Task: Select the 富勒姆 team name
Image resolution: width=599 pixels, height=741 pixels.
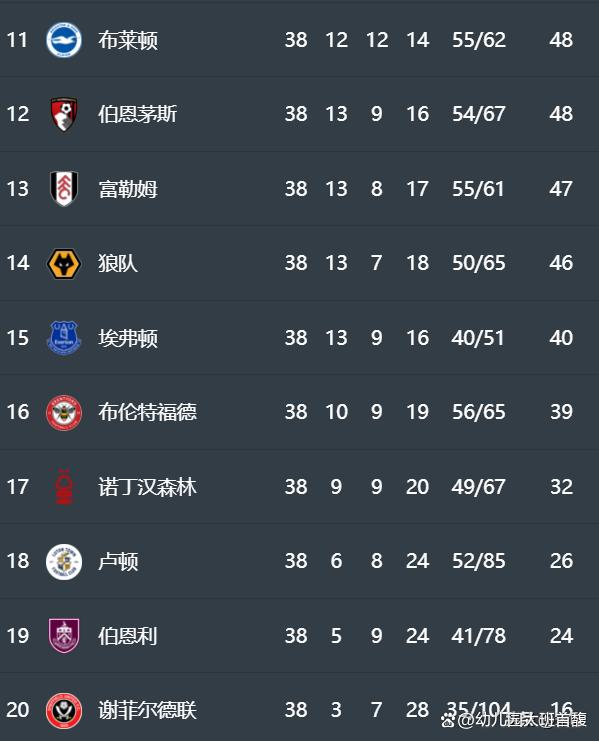Action: [128, 189]
